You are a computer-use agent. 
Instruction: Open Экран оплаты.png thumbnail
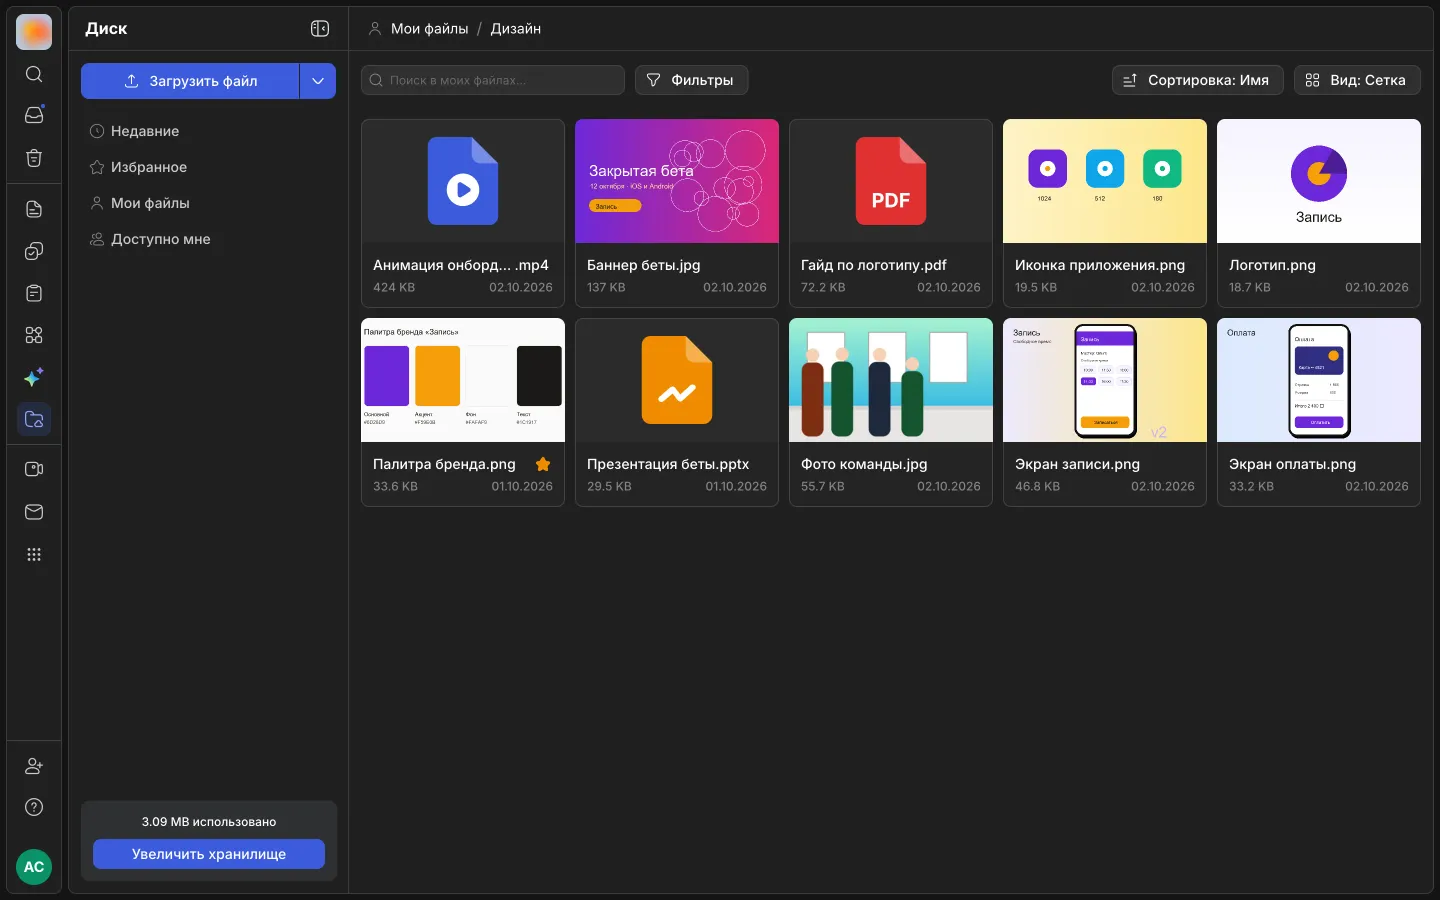coord(1319,380)
